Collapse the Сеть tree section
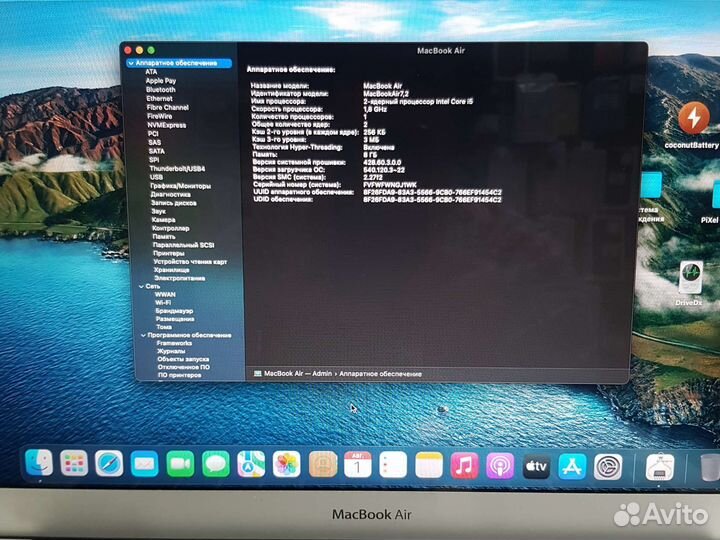720x540 pixels. (141, 286)
